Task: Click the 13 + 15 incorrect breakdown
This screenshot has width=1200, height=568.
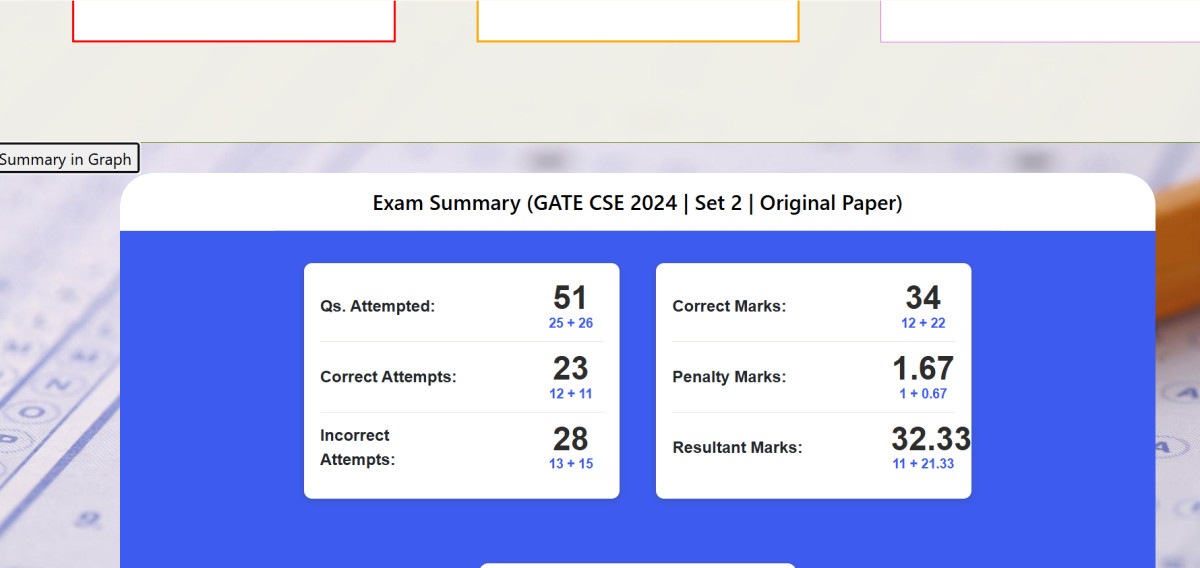Action: 570,464
